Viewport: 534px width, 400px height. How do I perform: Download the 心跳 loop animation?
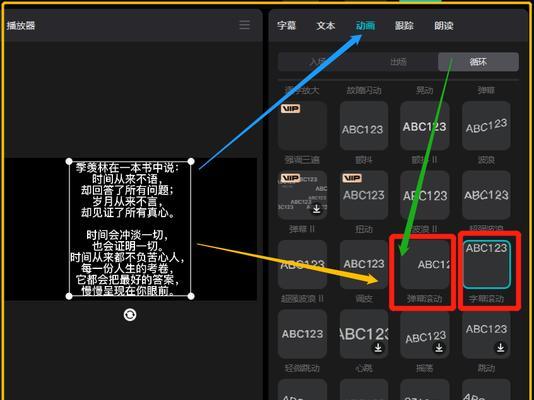pos(378,348)
